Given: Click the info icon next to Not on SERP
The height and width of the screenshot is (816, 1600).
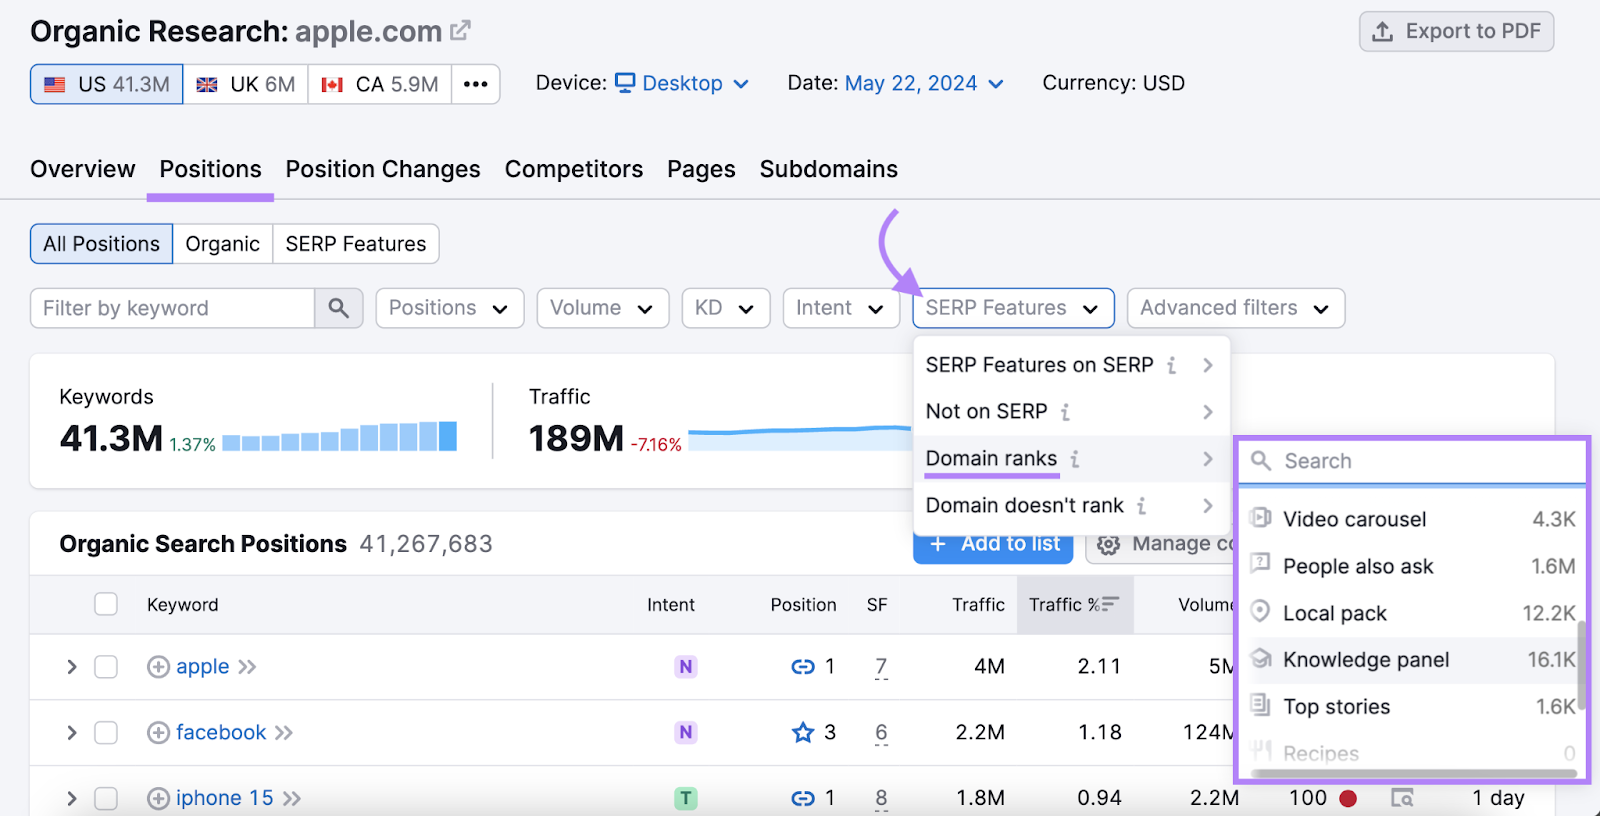Looking at the screenshot, I should [x=1066, y=412].
